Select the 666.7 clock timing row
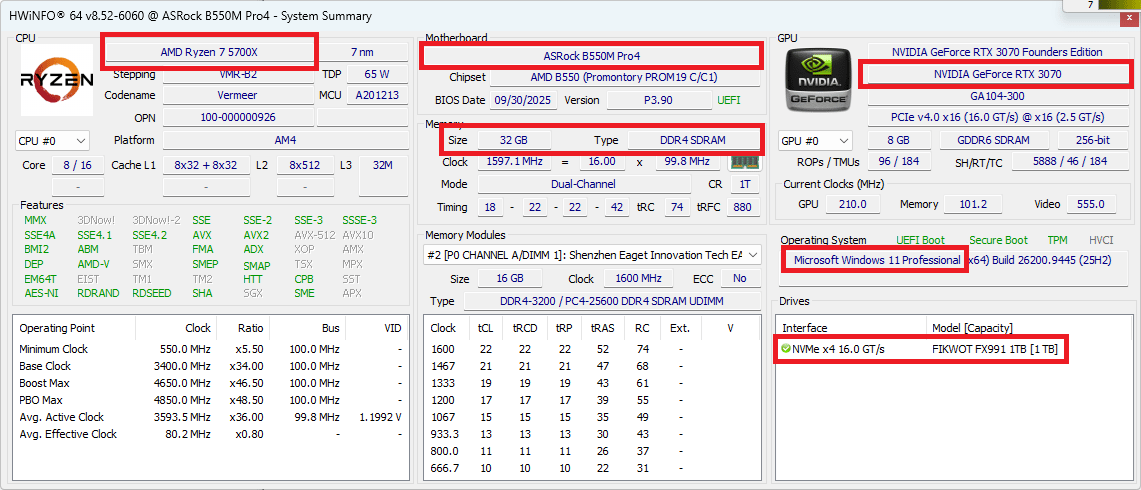This screenshot has height=490, width=1141. [x=592, y=468]
